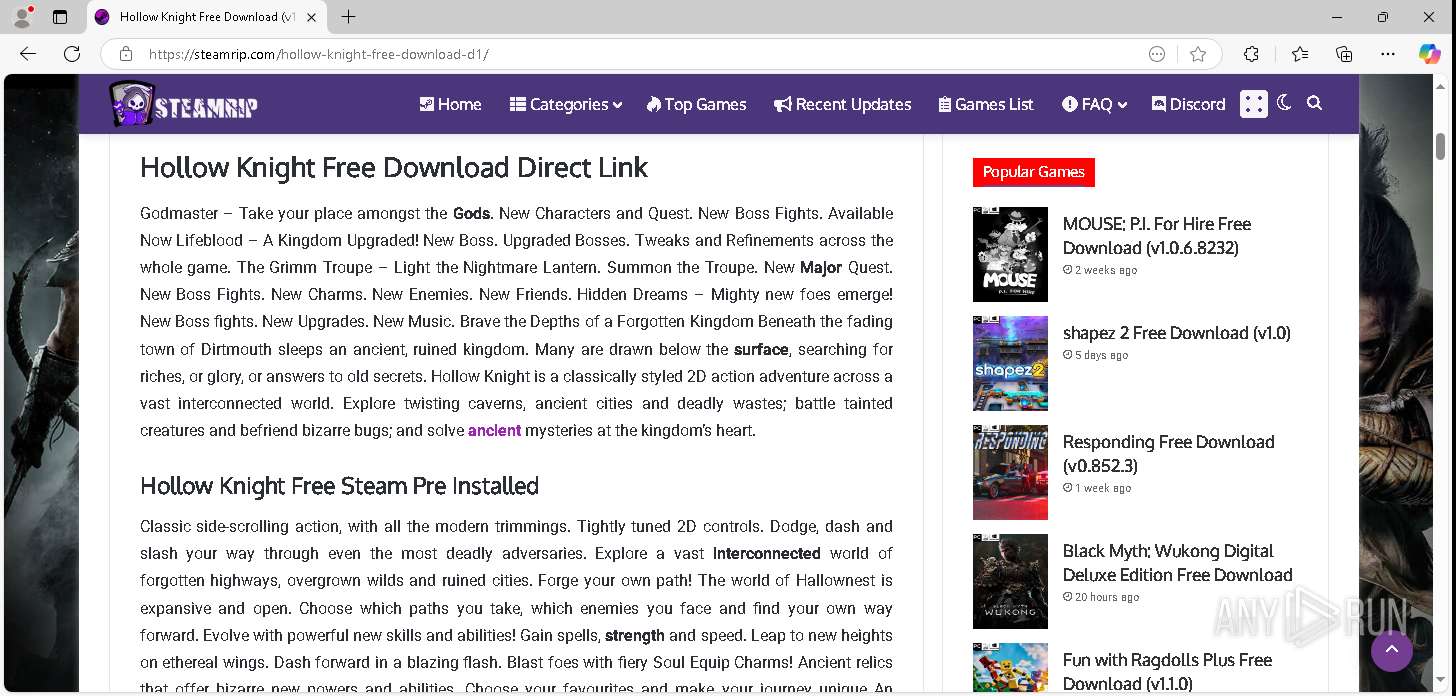1456x696 pixels.
Task: Toggle dark mode moon icon
Action: pos(1285,103)
